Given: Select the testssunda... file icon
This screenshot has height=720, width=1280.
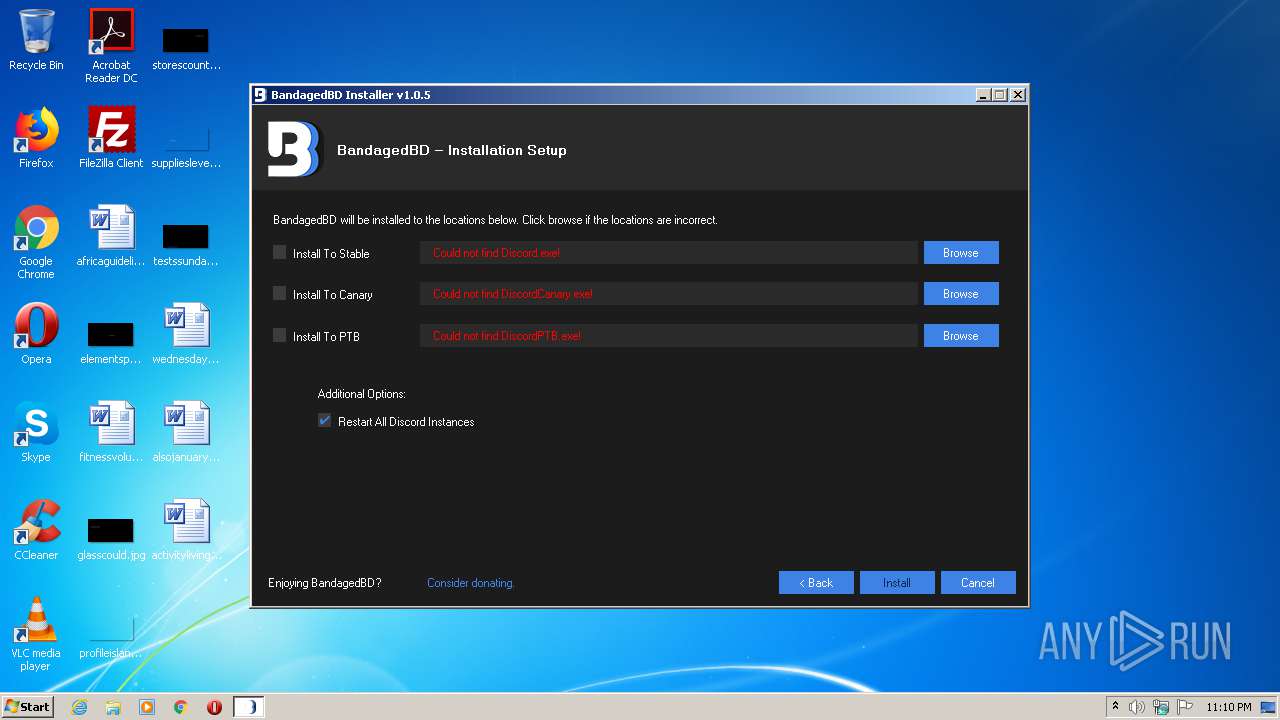Looking at the screenshot, I should 186,244.
